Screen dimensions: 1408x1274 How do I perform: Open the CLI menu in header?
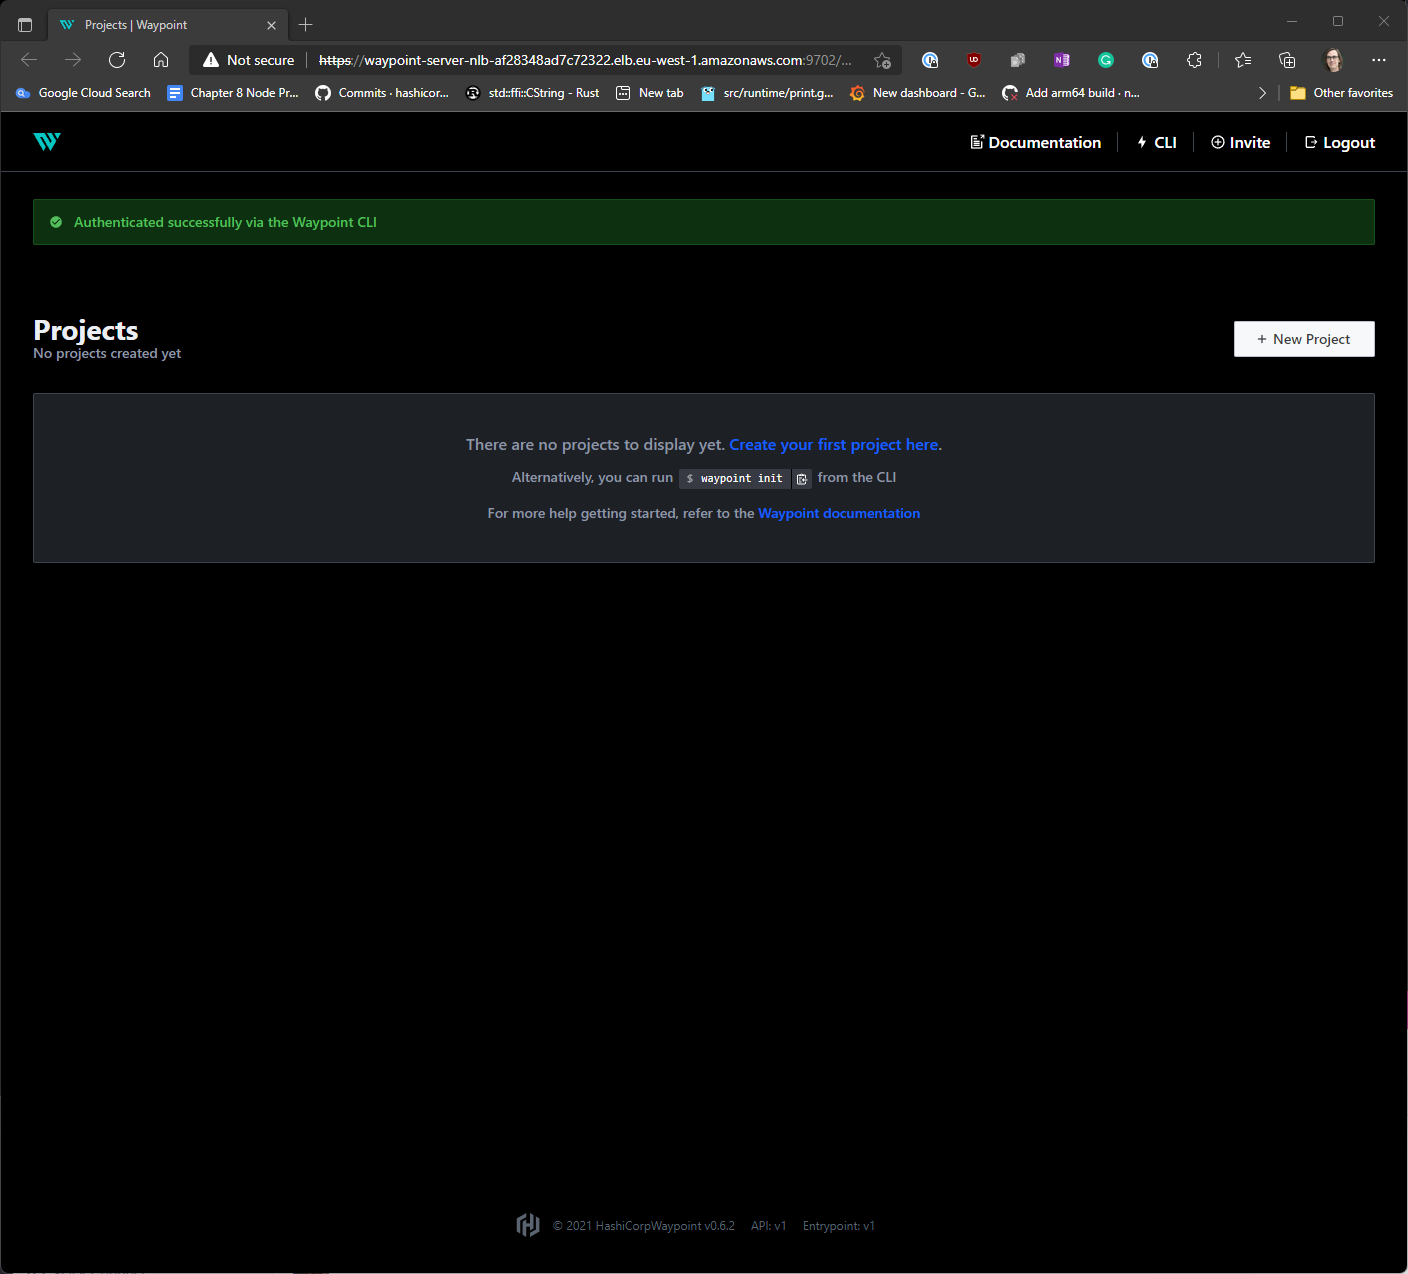(x=1156, y=143)
